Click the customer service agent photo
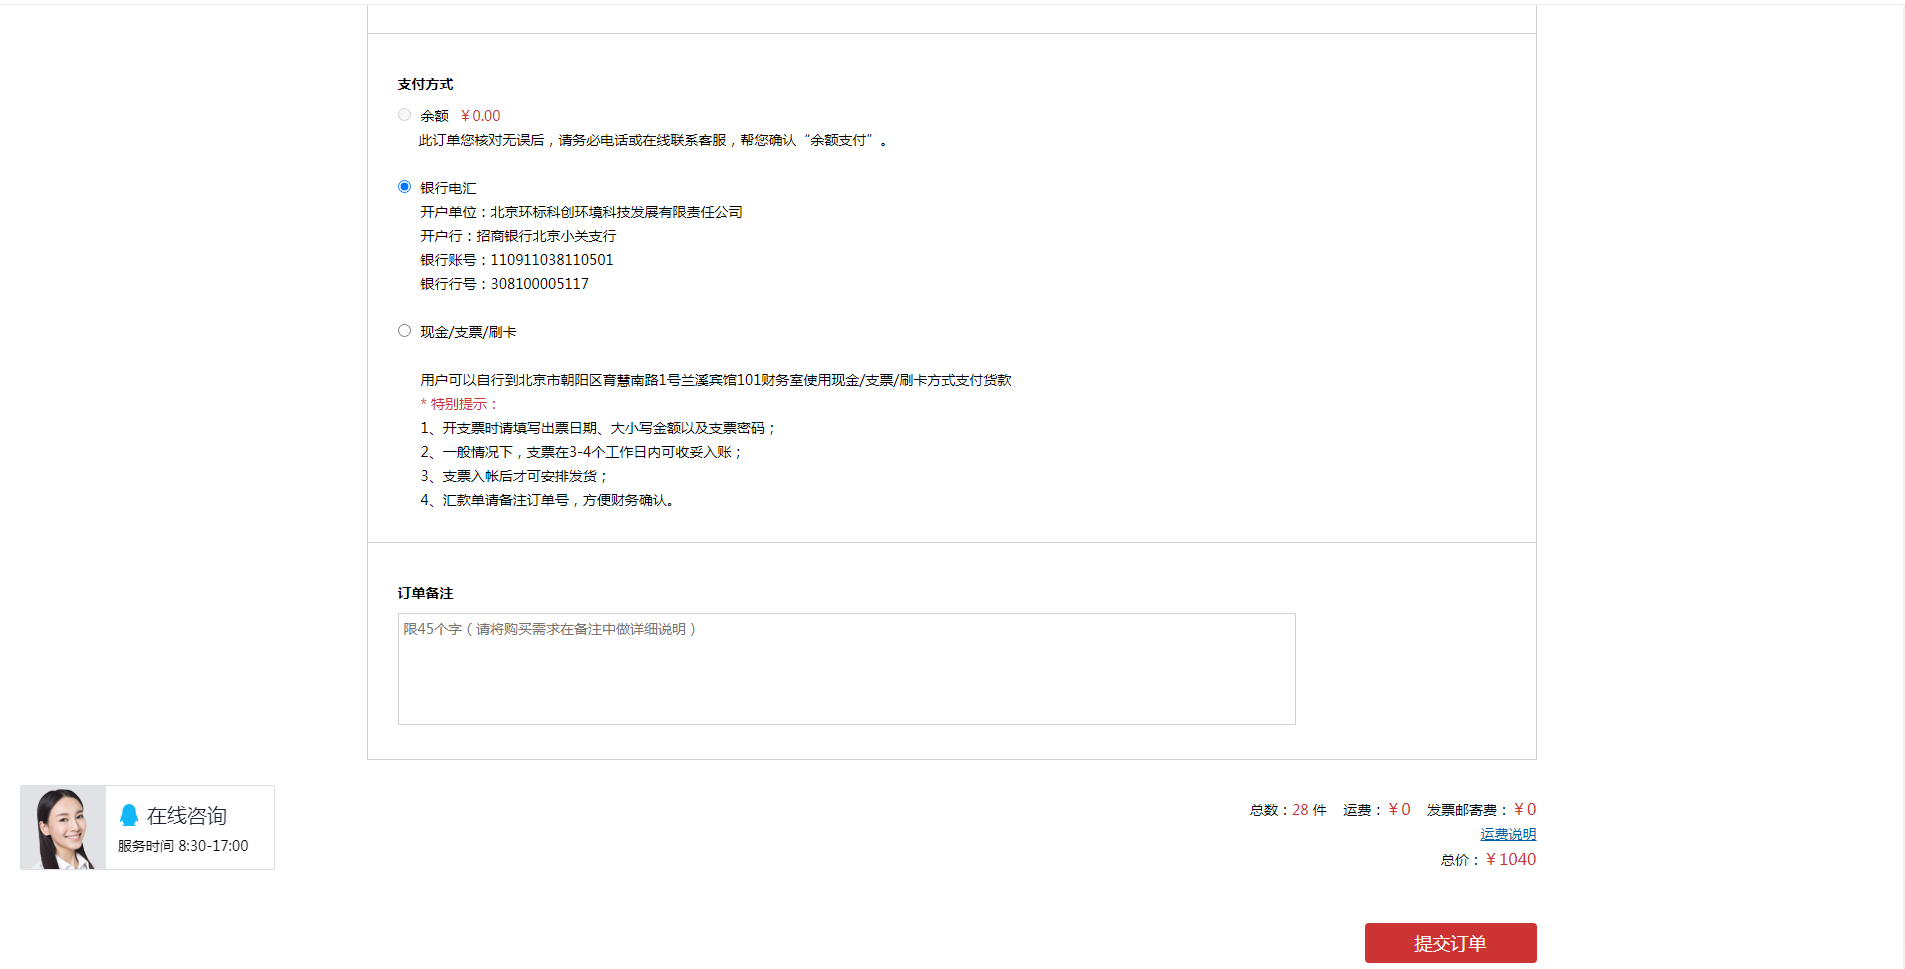Screen dimensions: 1905x969 [63, 827]
